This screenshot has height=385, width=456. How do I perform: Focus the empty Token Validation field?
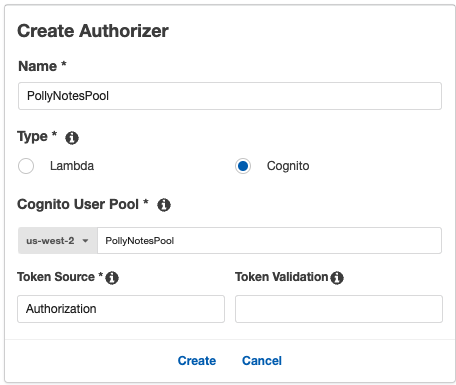pyautogui.click(x=339, y=309)
